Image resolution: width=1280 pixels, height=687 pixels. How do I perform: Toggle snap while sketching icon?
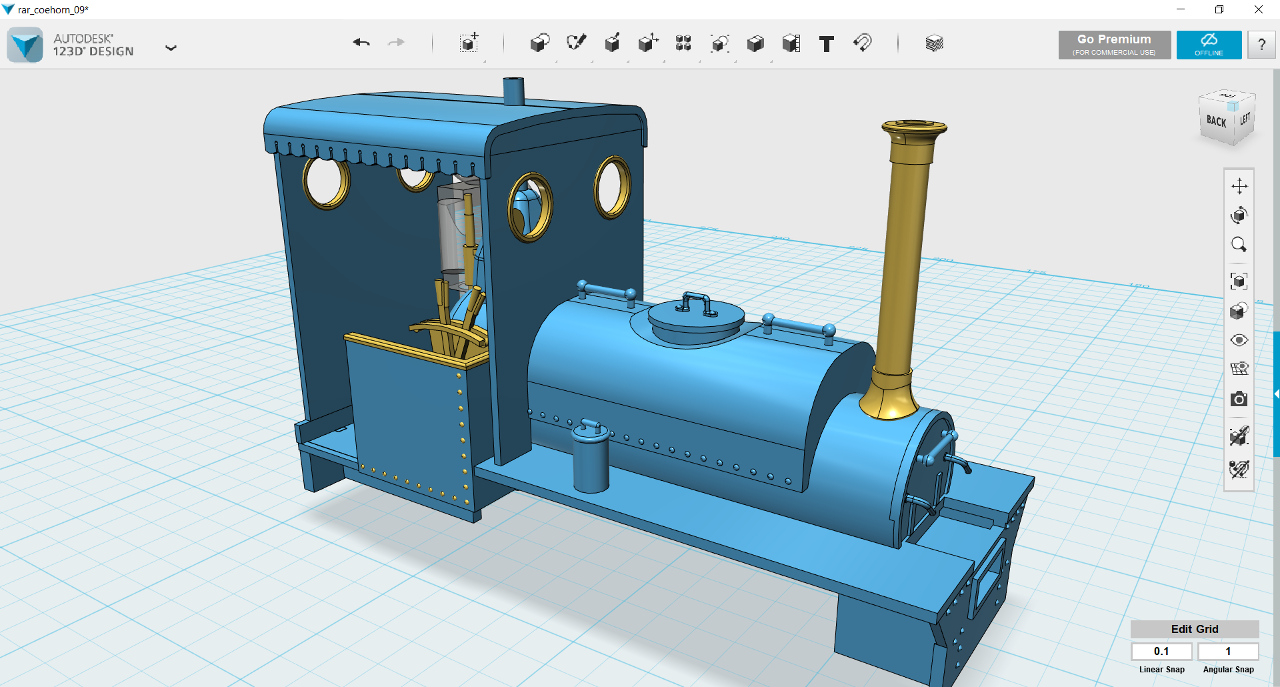pos(1239,436)
